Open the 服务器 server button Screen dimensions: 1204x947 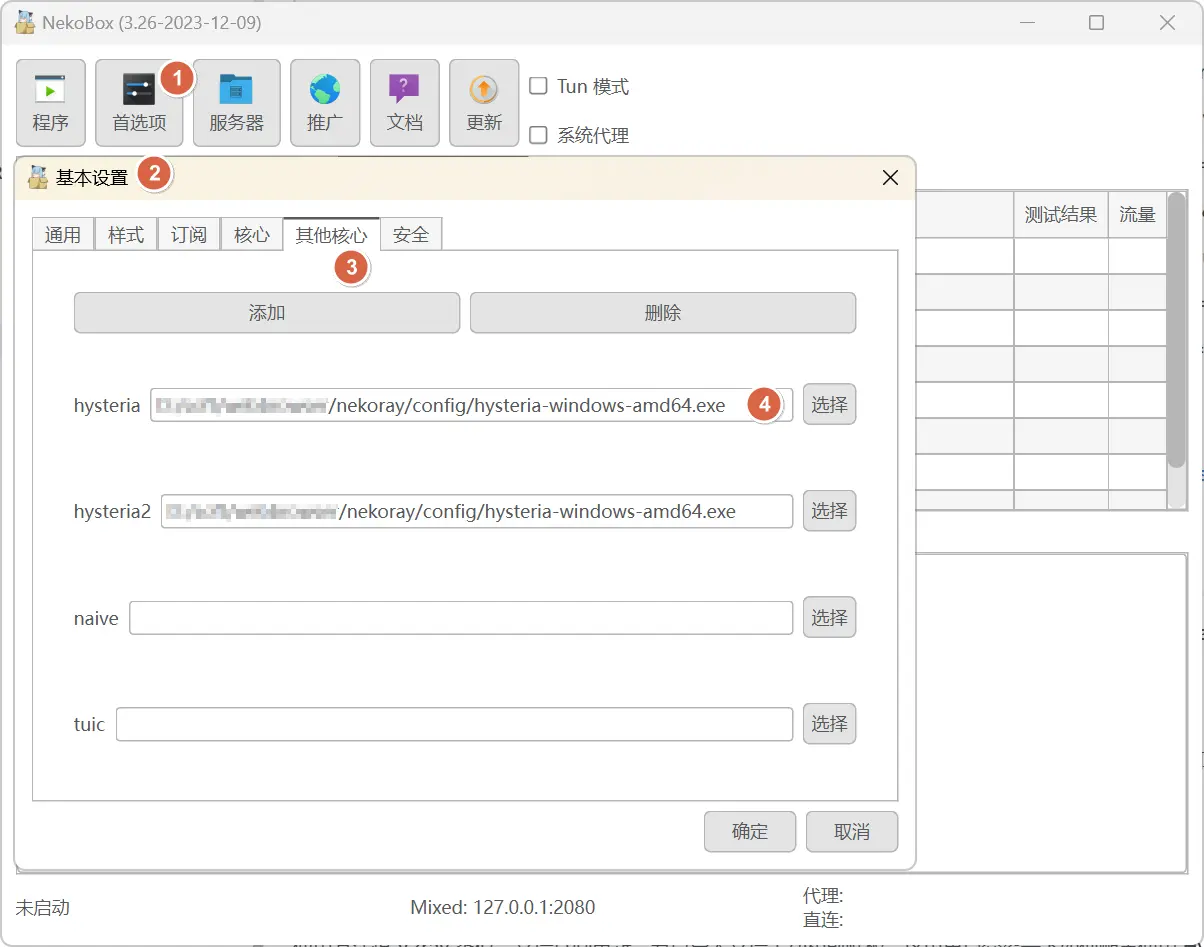(236, 103)
